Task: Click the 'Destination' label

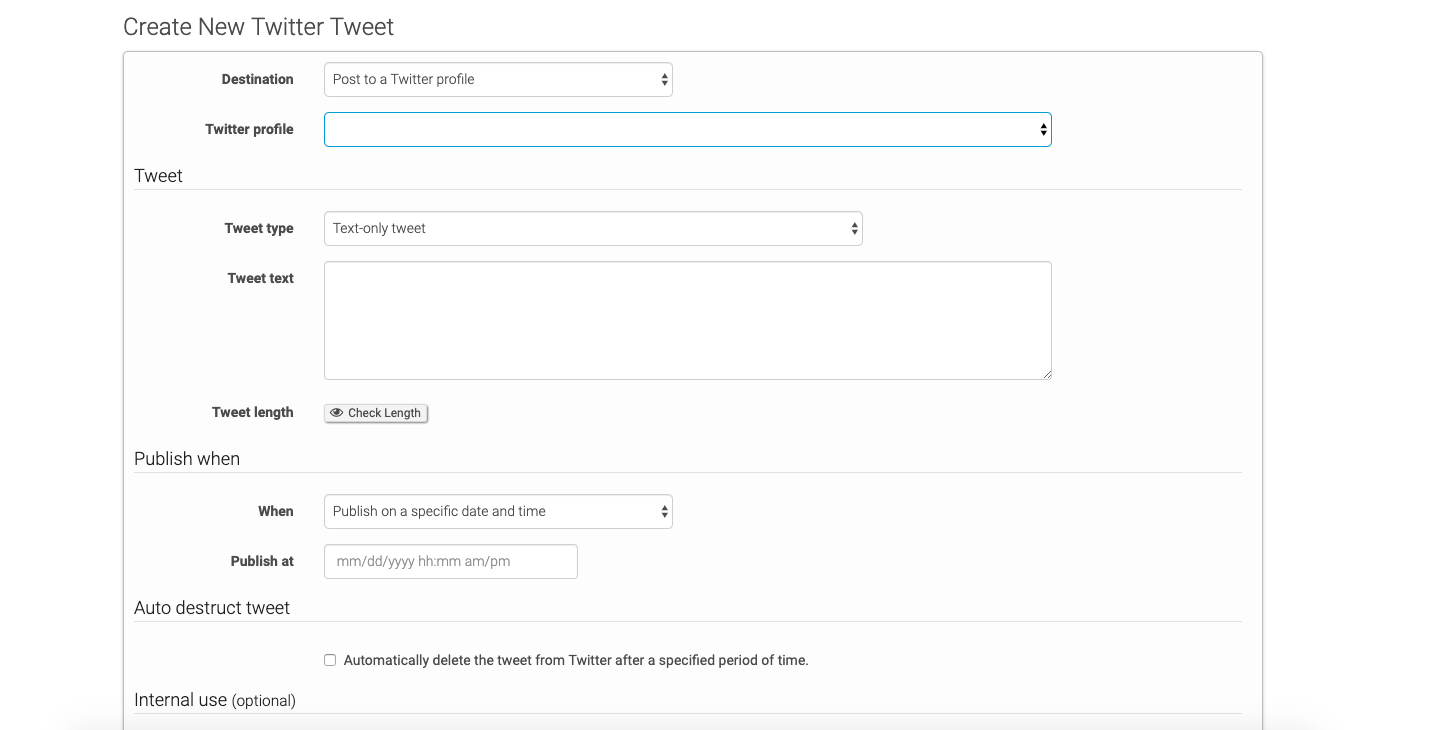Action: tap(258, 79)
